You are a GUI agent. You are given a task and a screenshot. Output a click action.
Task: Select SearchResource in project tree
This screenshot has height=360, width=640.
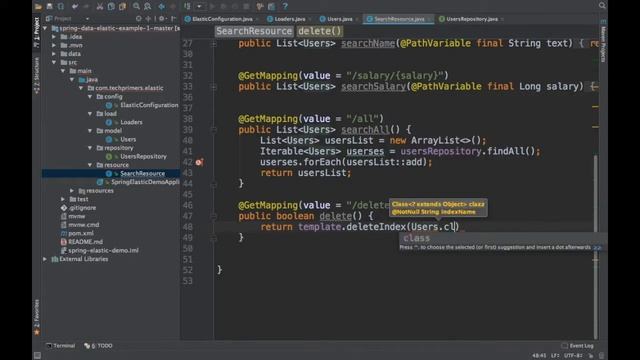point(142,173)
